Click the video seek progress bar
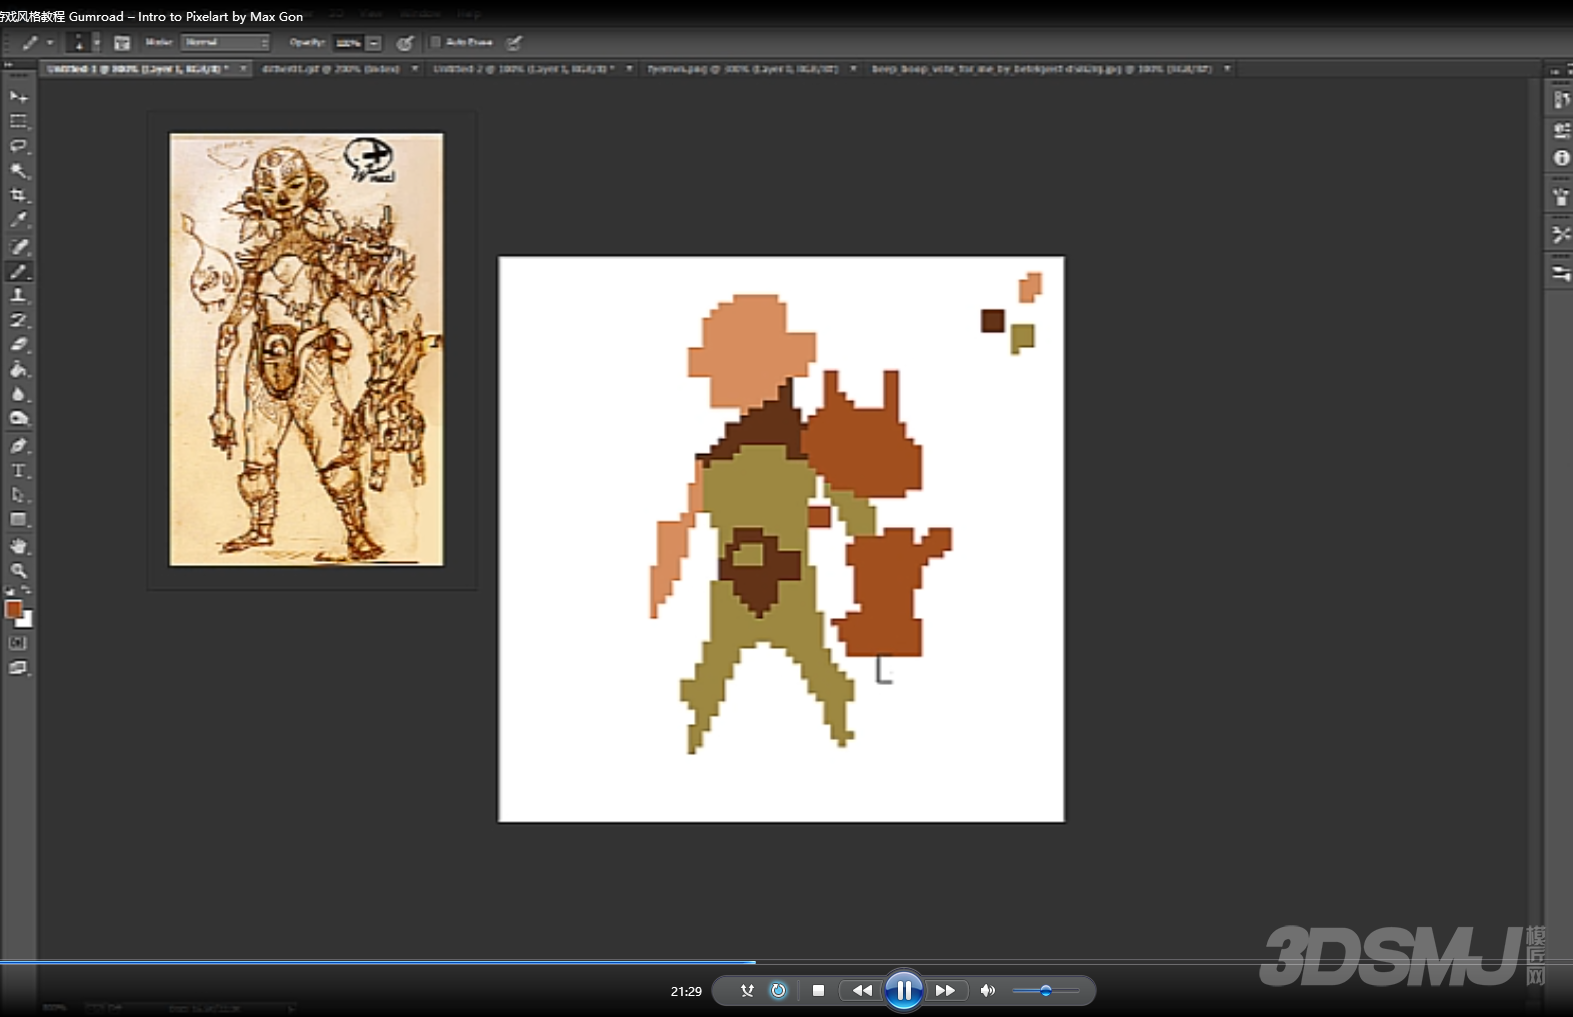This screenshot has width=1573, height=1017. point(786,963)
